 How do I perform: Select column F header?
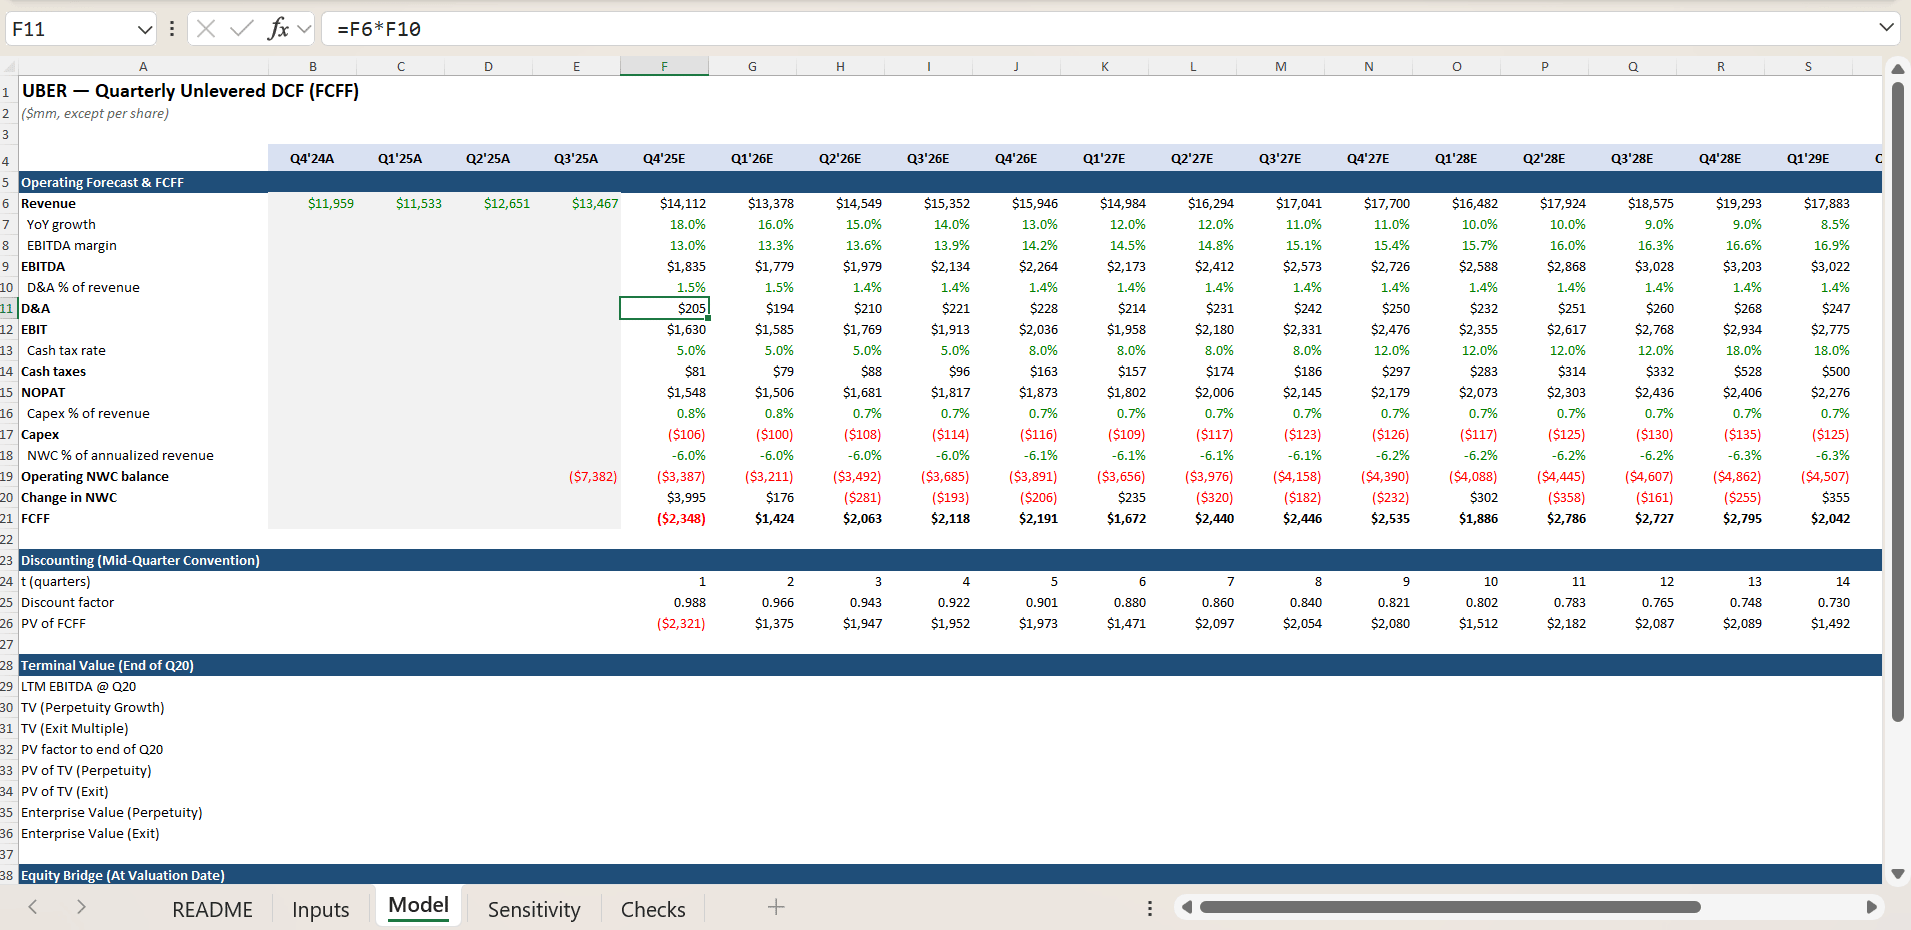coord(664,66)
